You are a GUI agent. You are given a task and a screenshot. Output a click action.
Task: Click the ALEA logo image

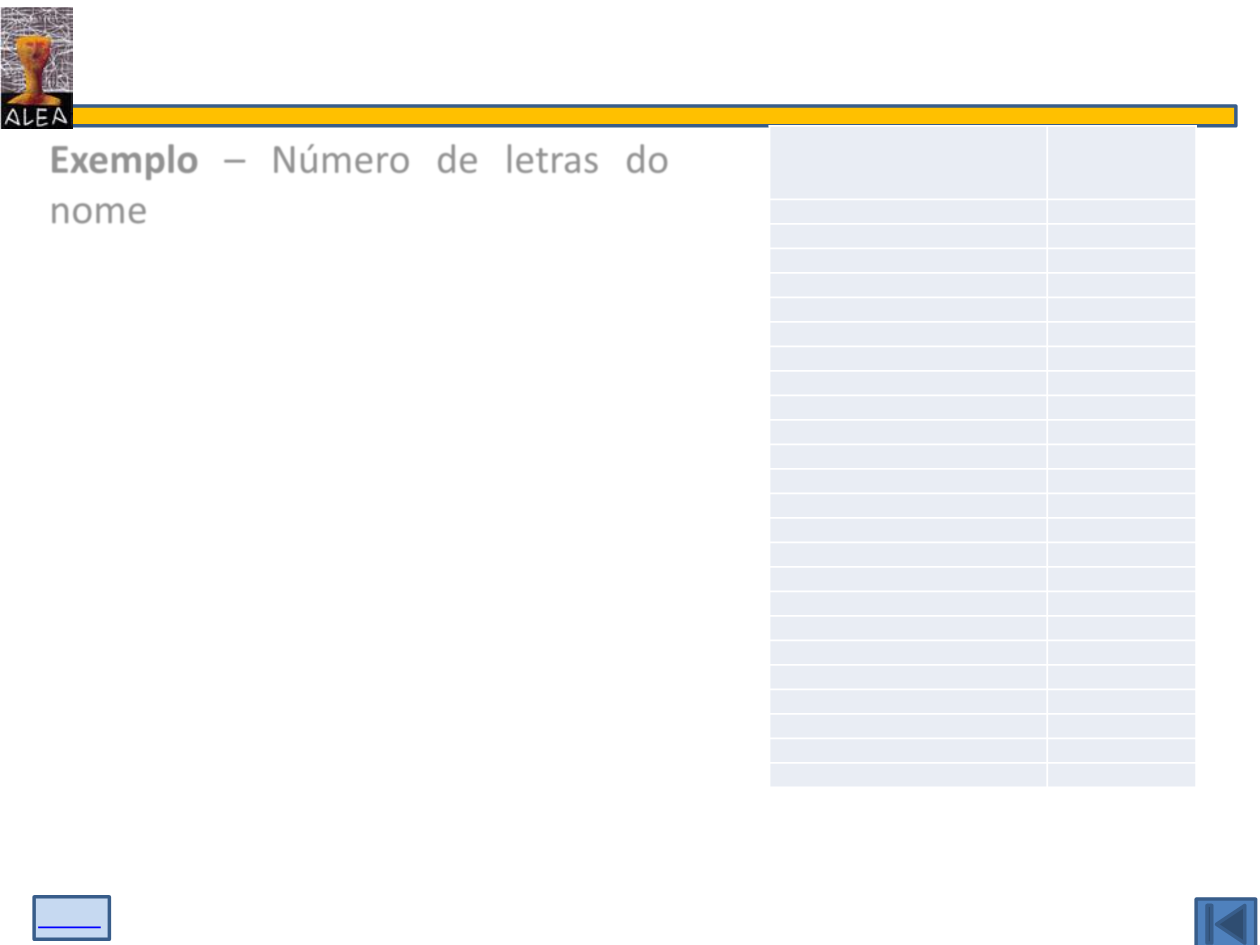37,58
